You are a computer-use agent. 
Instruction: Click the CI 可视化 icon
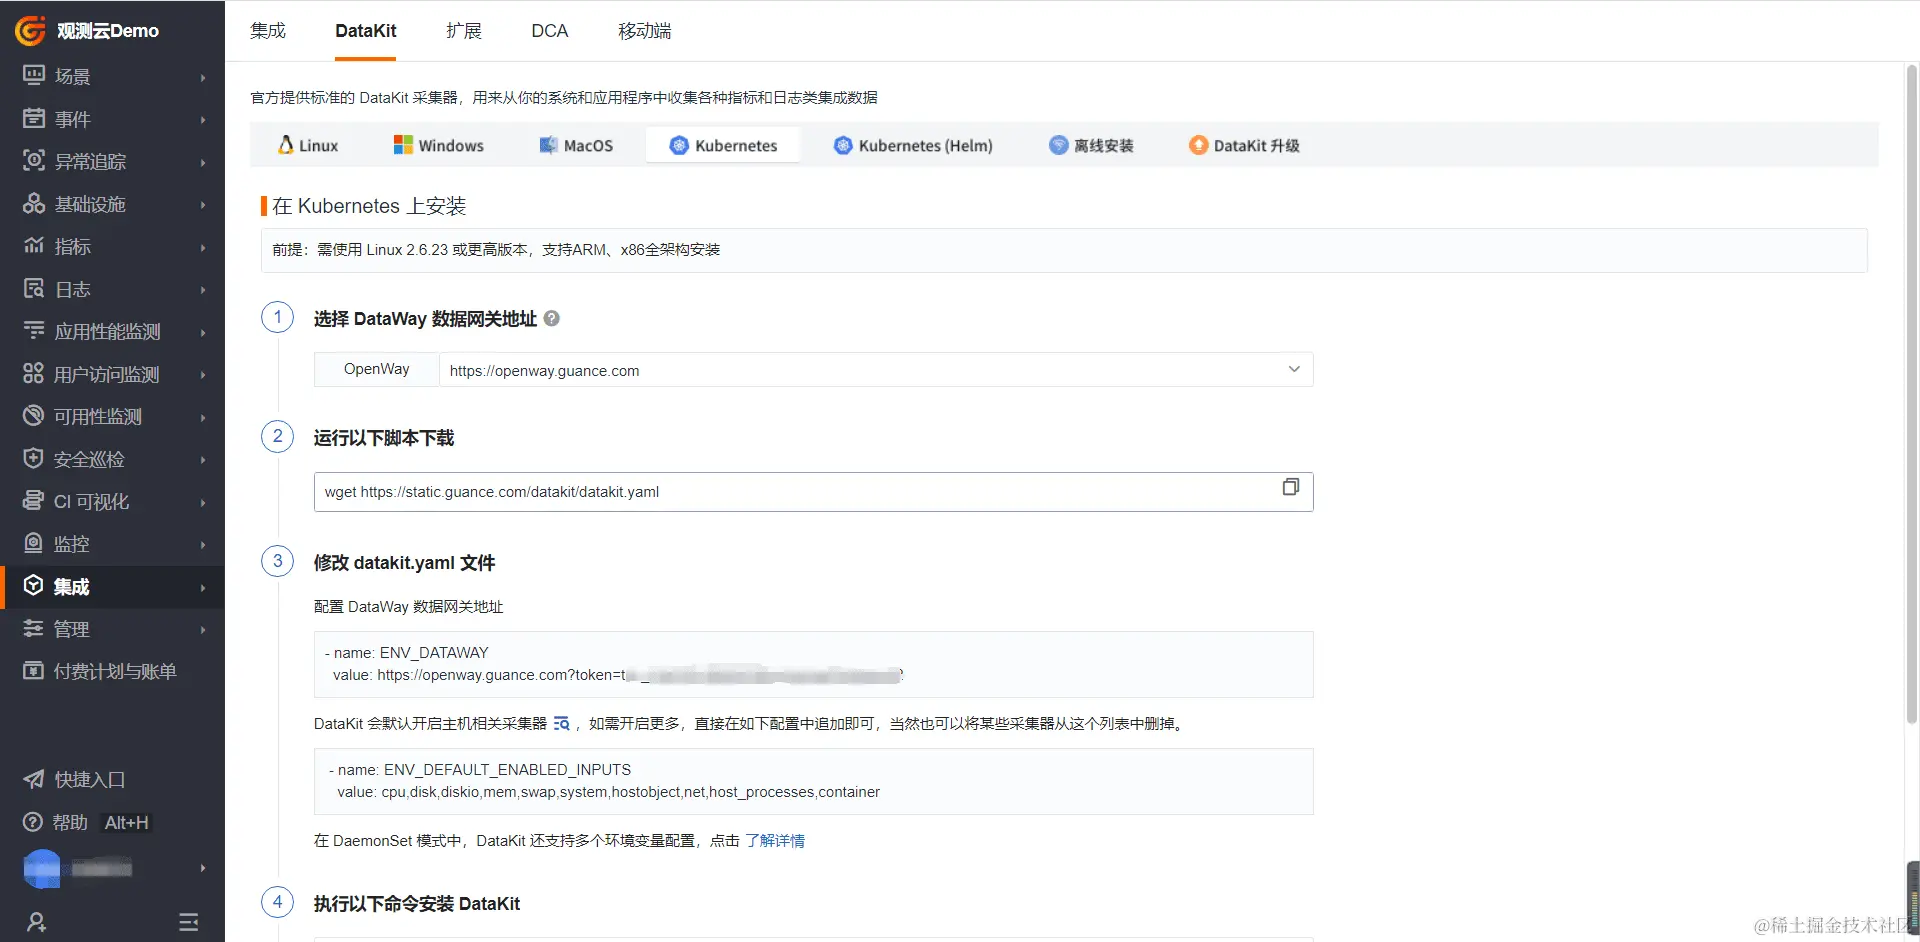coord(34,501)
